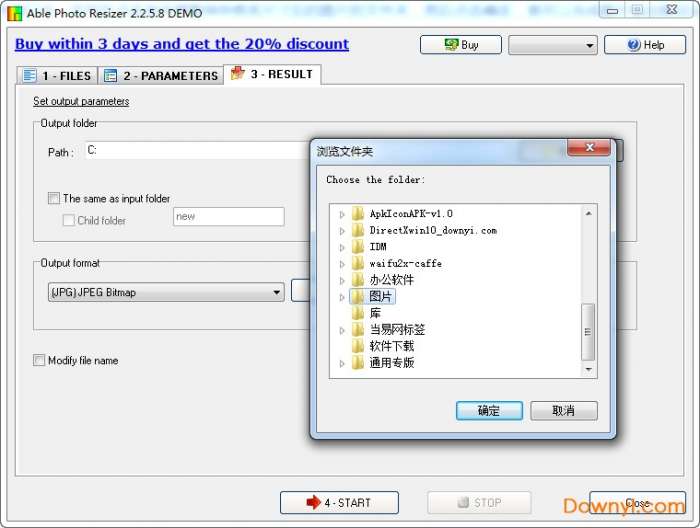Switch to the 2 - PARAMETERS tab
Viewport: 700px width, 528px height.
[x=161, y=75]
